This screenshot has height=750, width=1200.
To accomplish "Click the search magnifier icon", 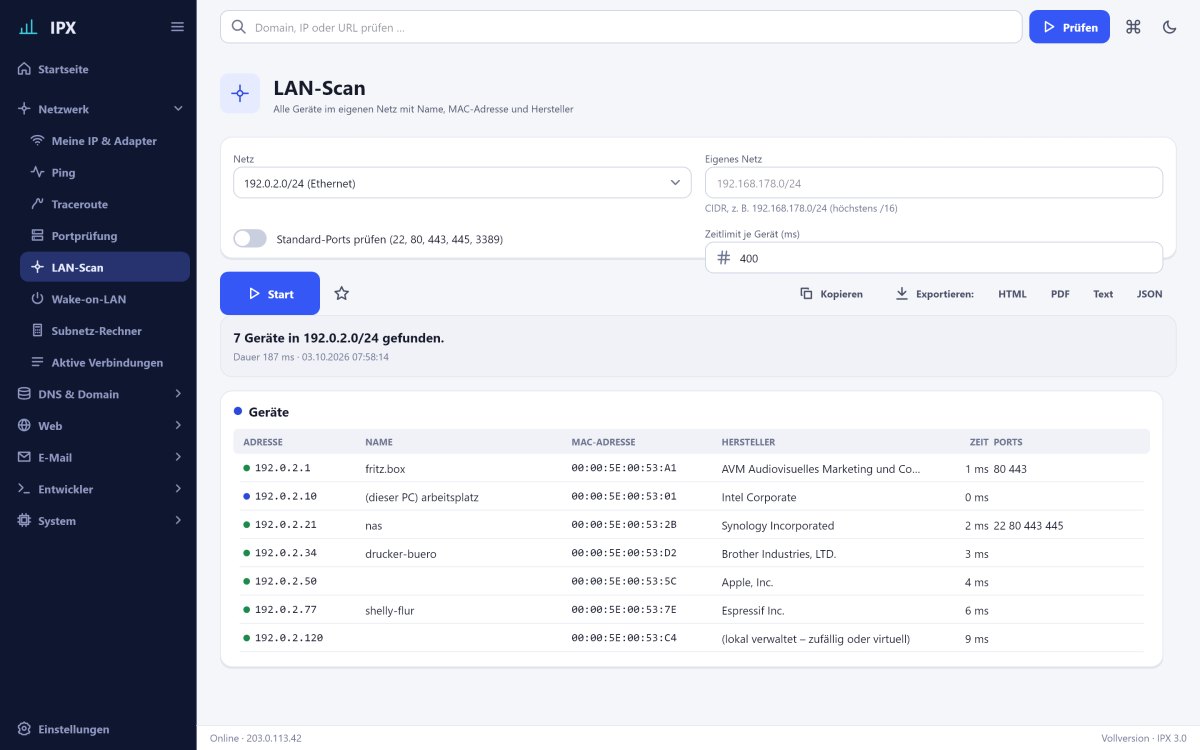I will tap(238, 27).
